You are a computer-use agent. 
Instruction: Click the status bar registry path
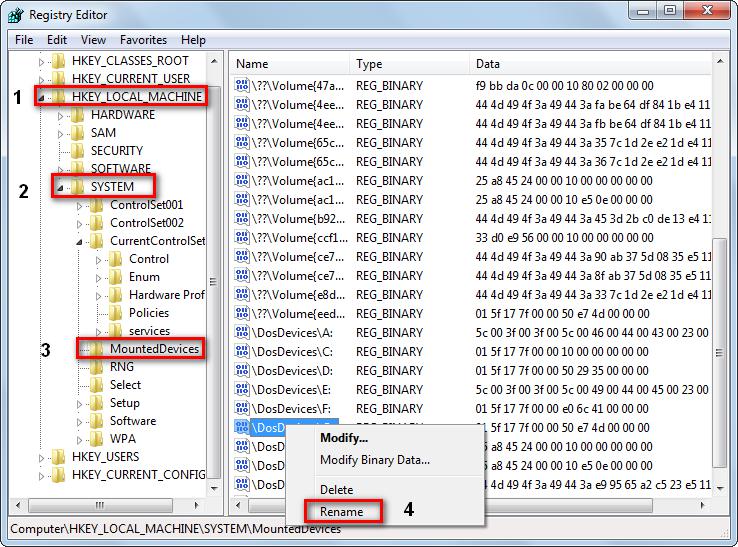[x=175, y=529]
